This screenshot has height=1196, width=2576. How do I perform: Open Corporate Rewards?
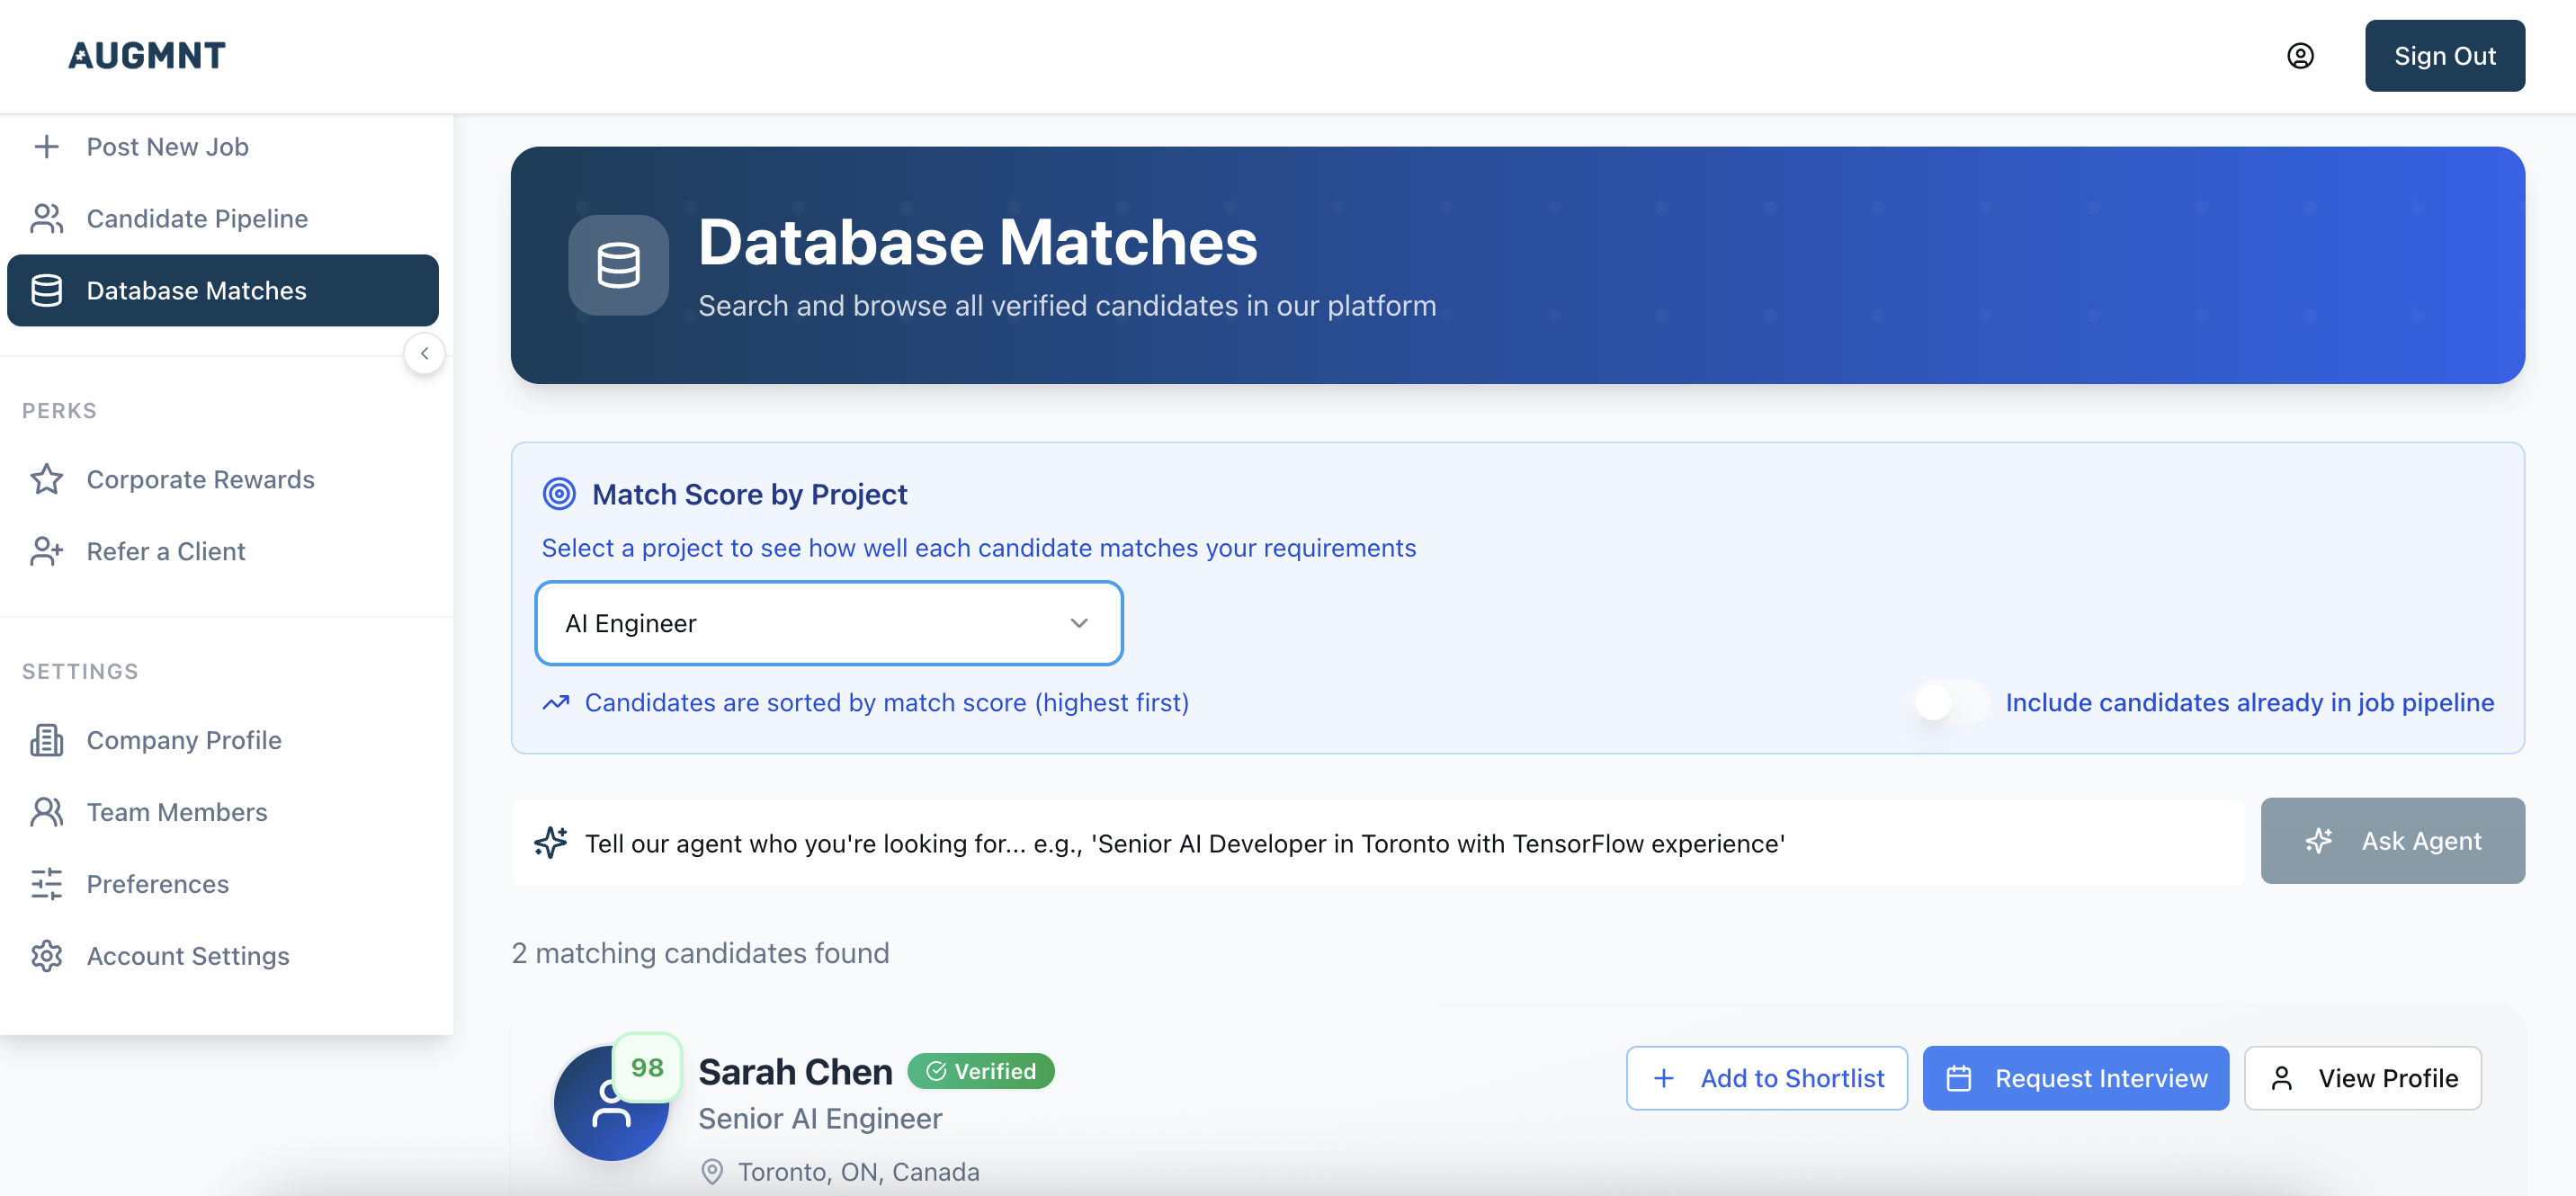(x=222, y=480)
